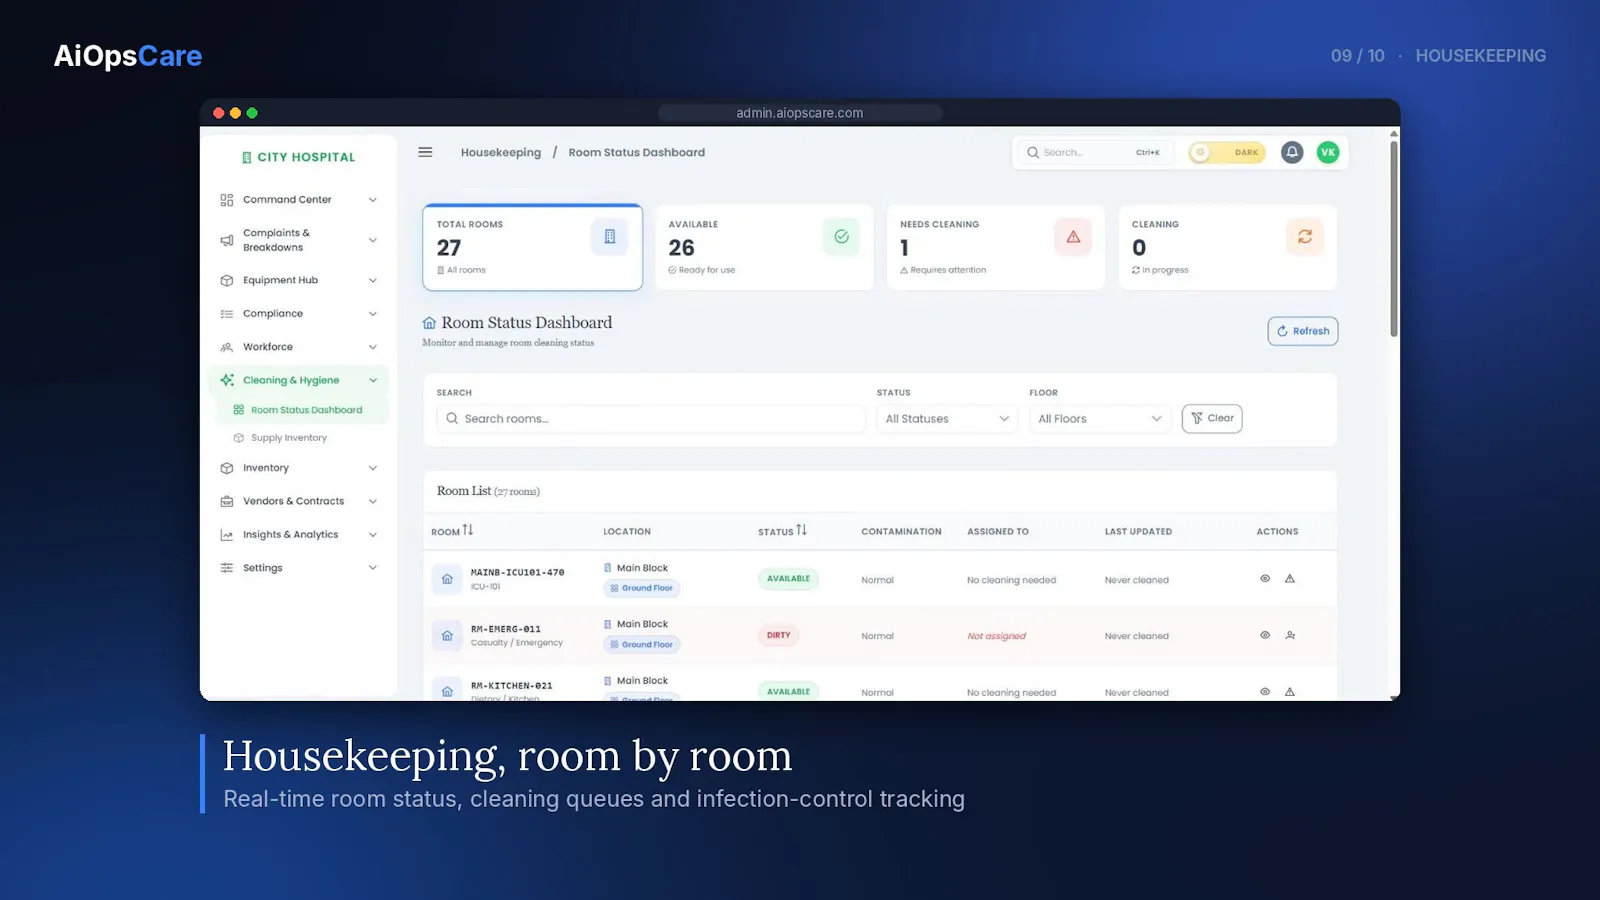Click the room icon for MAINB-ICU101-470
This screenshot has width=1600, height=900.
pos(447,579)
